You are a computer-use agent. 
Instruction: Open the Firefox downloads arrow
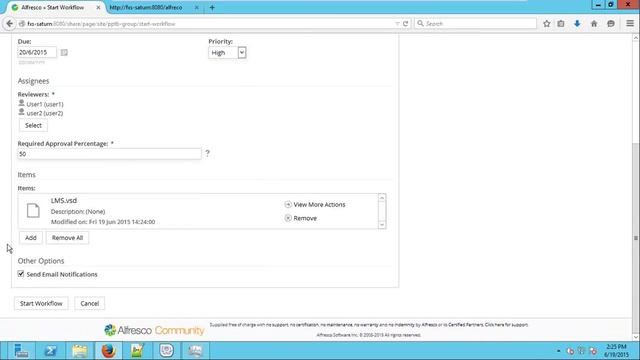(577, 24)
